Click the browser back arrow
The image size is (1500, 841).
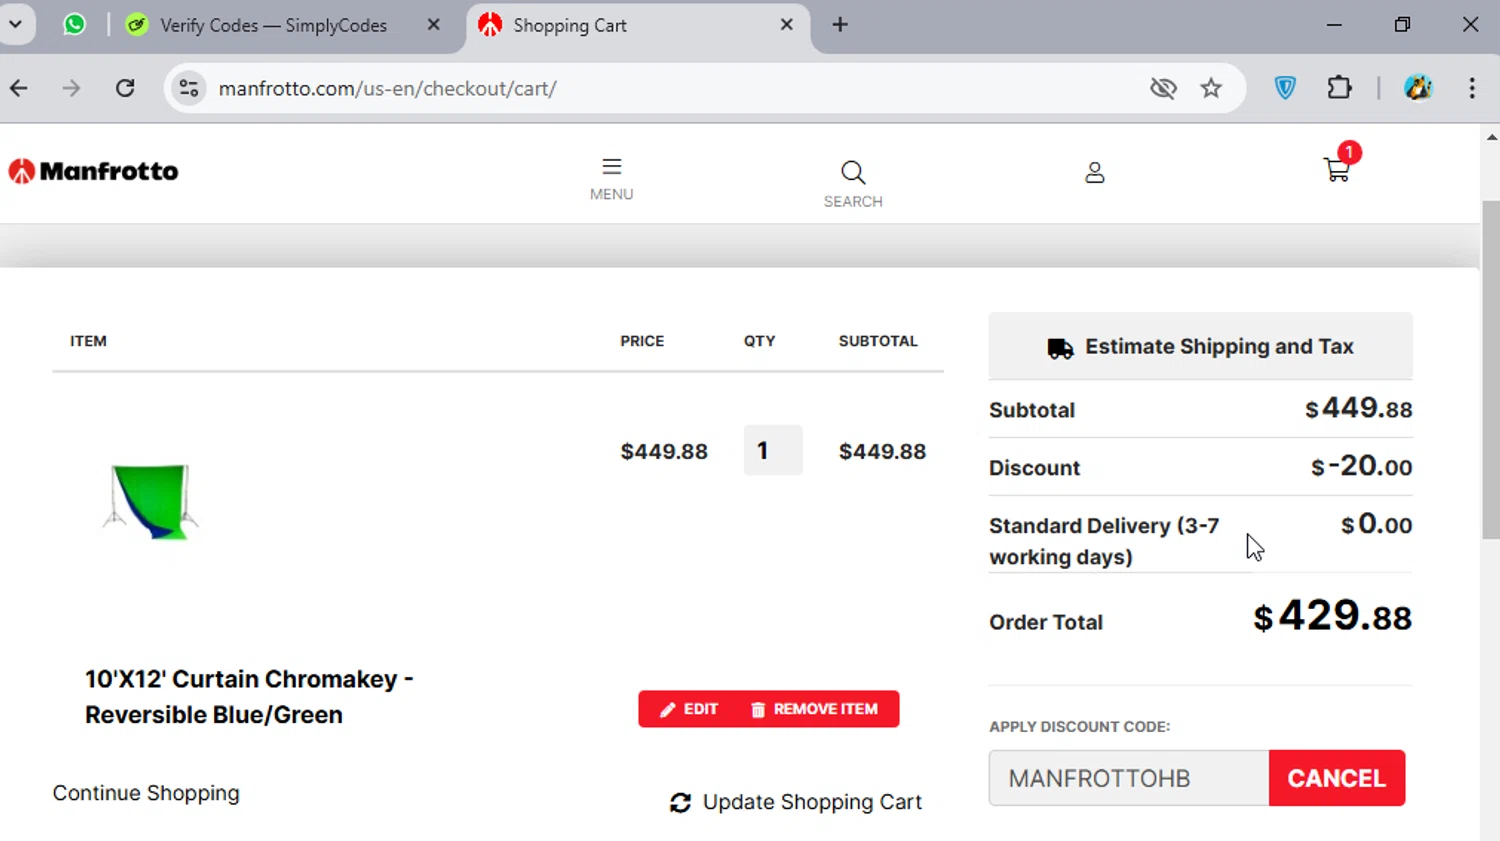point(19,88)
